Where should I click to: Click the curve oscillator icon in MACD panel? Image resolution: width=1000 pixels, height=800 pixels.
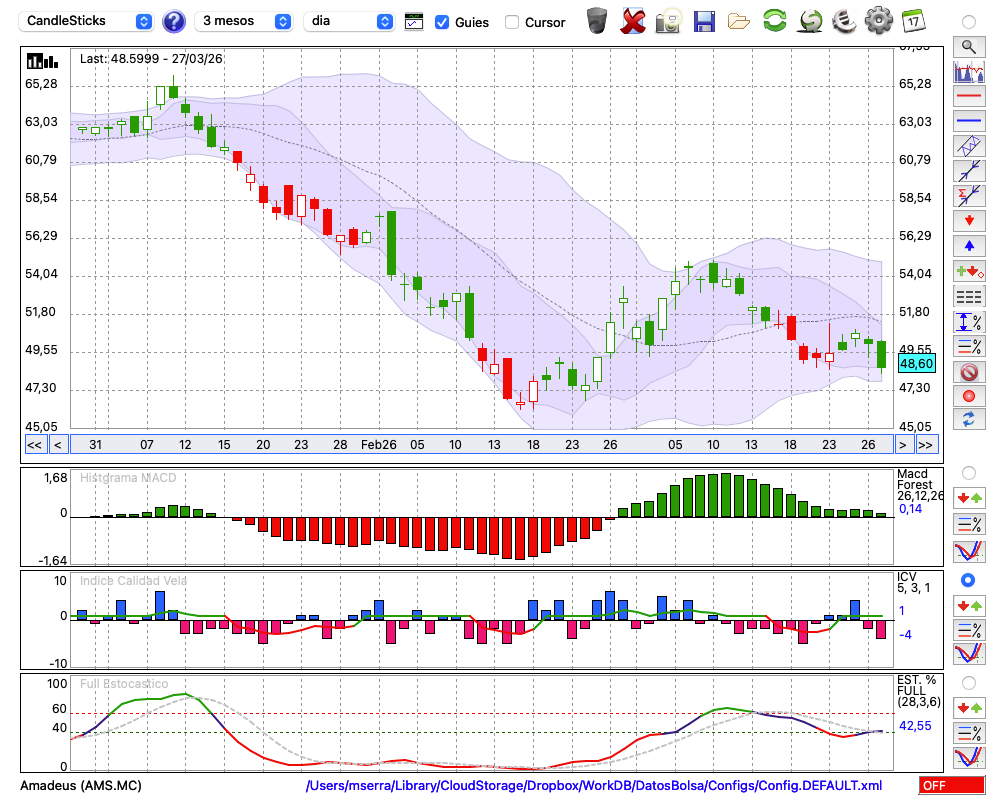pos(969,551)
